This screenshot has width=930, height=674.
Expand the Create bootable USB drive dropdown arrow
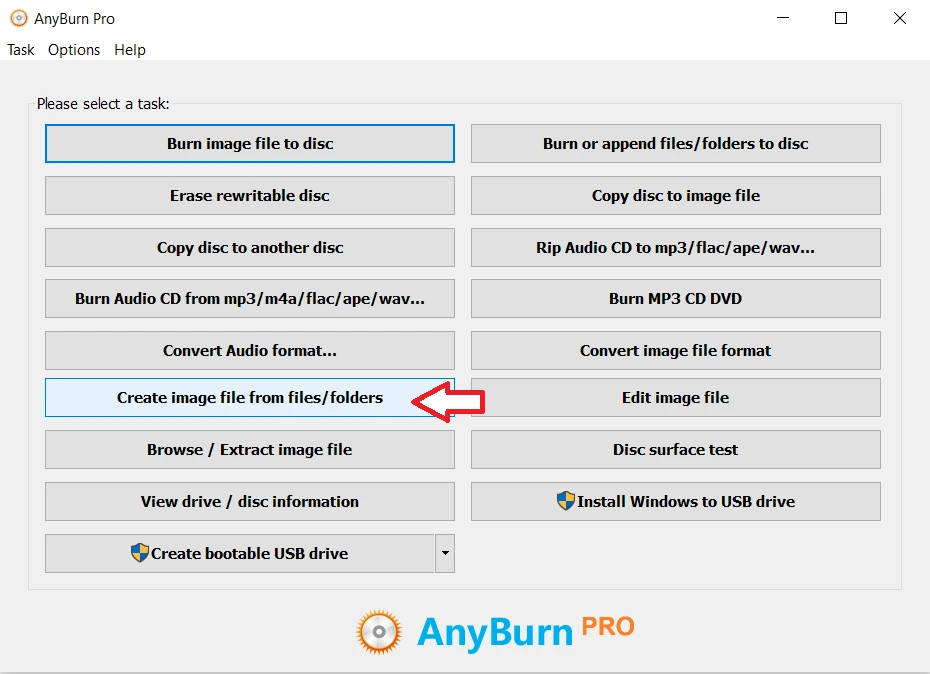pyautogui.click(x=445, y=553)
